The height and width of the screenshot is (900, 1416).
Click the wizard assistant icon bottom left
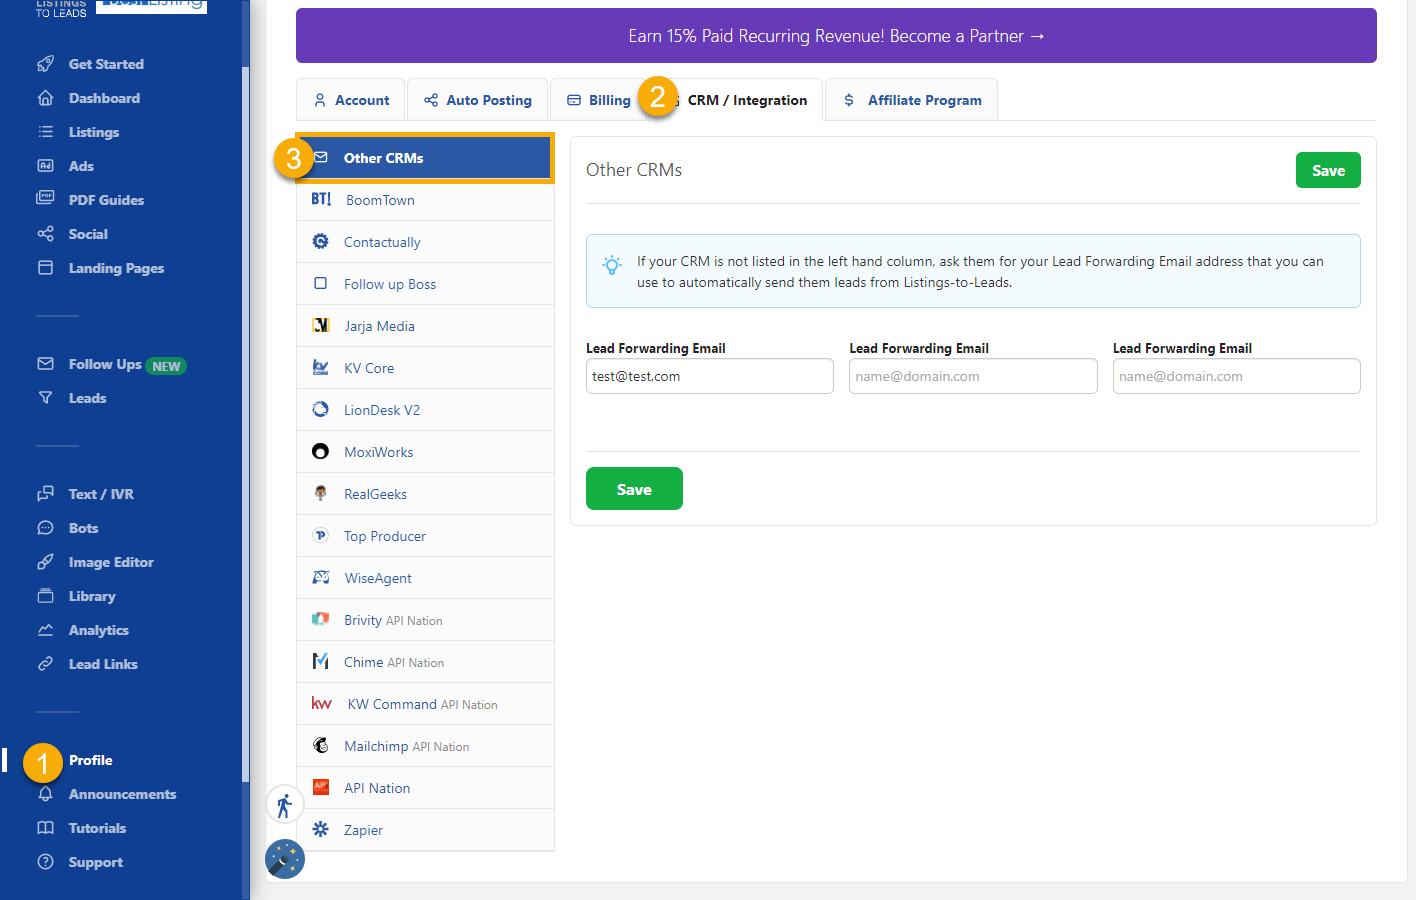point(285,858)
